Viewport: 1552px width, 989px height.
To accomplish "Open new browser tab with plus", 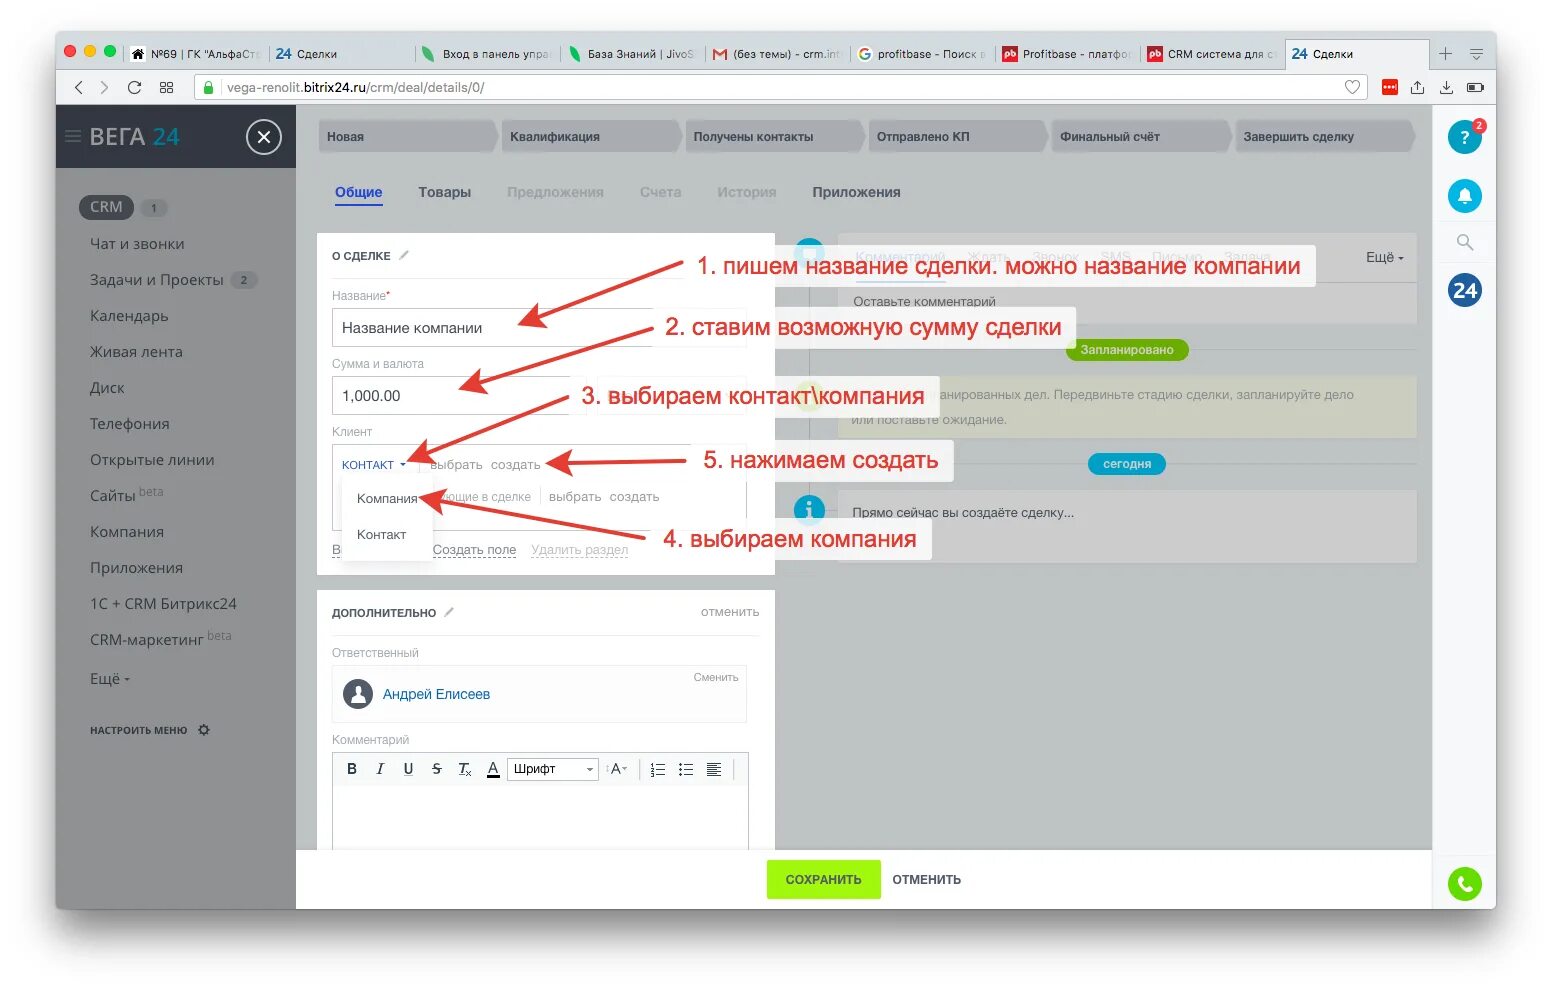I will coord(1445,54).
